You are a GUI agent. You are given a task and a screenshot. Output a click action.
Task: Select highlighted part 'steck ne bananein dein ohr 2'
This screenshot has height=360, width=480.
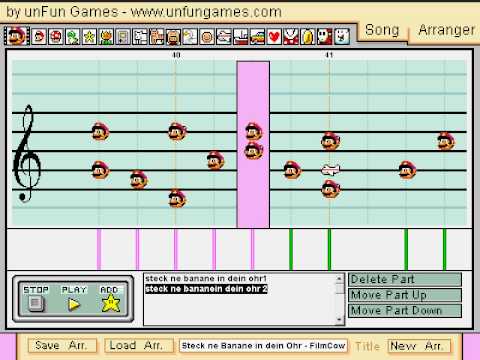point(206,289)
